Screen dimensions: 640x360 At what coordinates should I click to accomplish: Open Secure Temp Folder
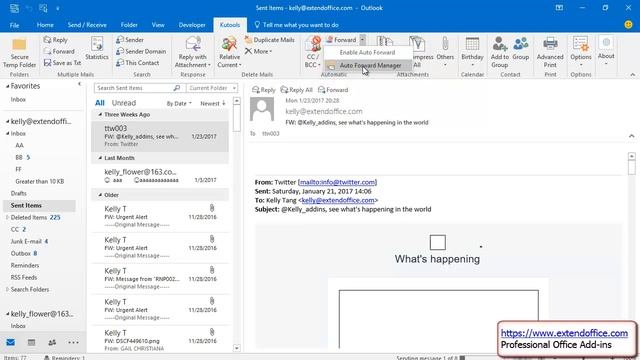[19, 53]
